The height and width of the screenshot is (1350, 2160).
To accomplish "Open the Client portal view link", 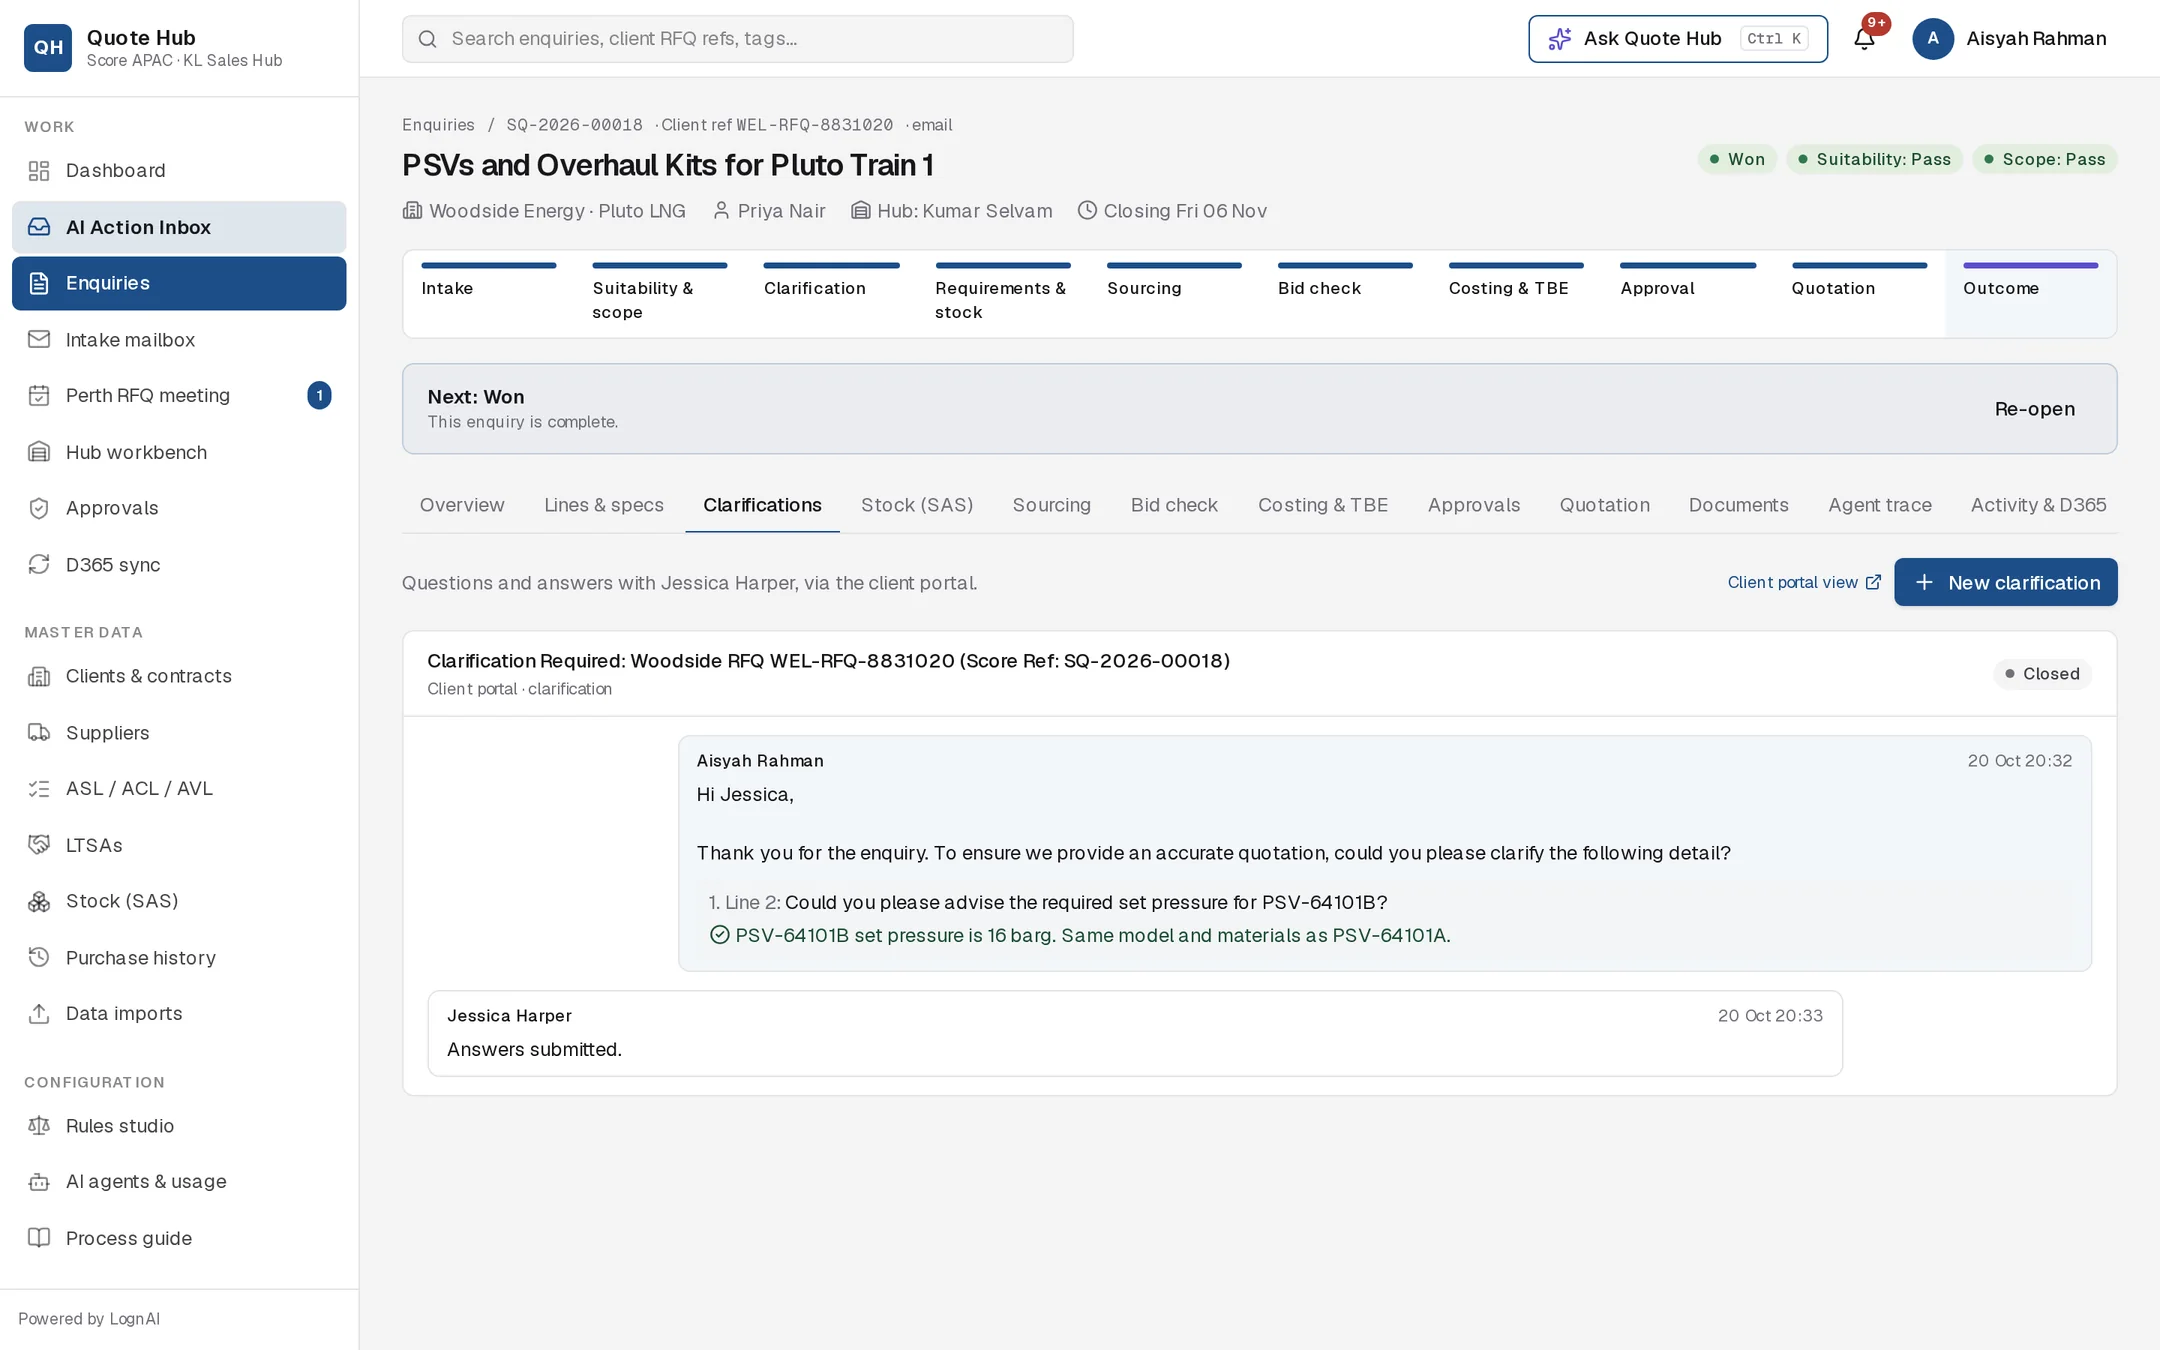I will point(1804,582).
